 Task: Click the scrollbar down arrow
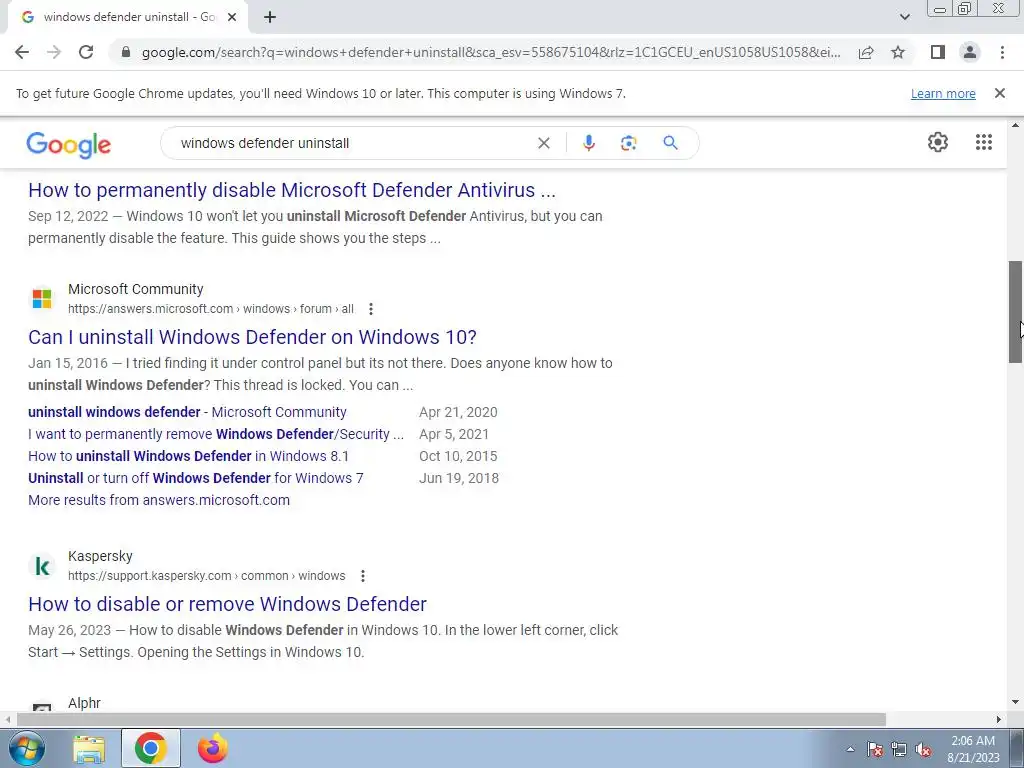[x=1015, y=703]
